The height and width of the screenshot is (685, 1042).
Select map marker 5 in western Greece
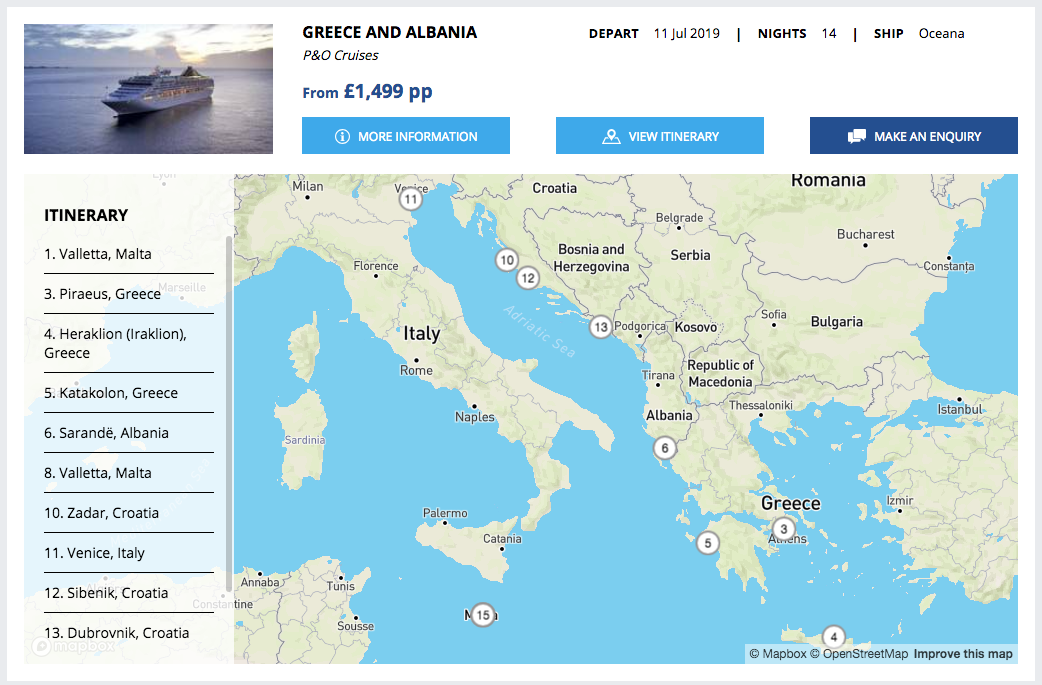pyautogui.click(x=708, y=543)
